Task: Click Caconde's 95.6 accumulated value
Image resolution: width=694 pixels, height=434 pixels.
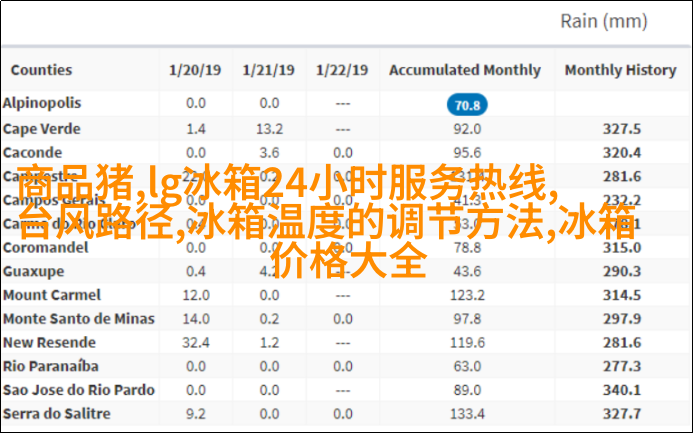Action: pos(467,153)
